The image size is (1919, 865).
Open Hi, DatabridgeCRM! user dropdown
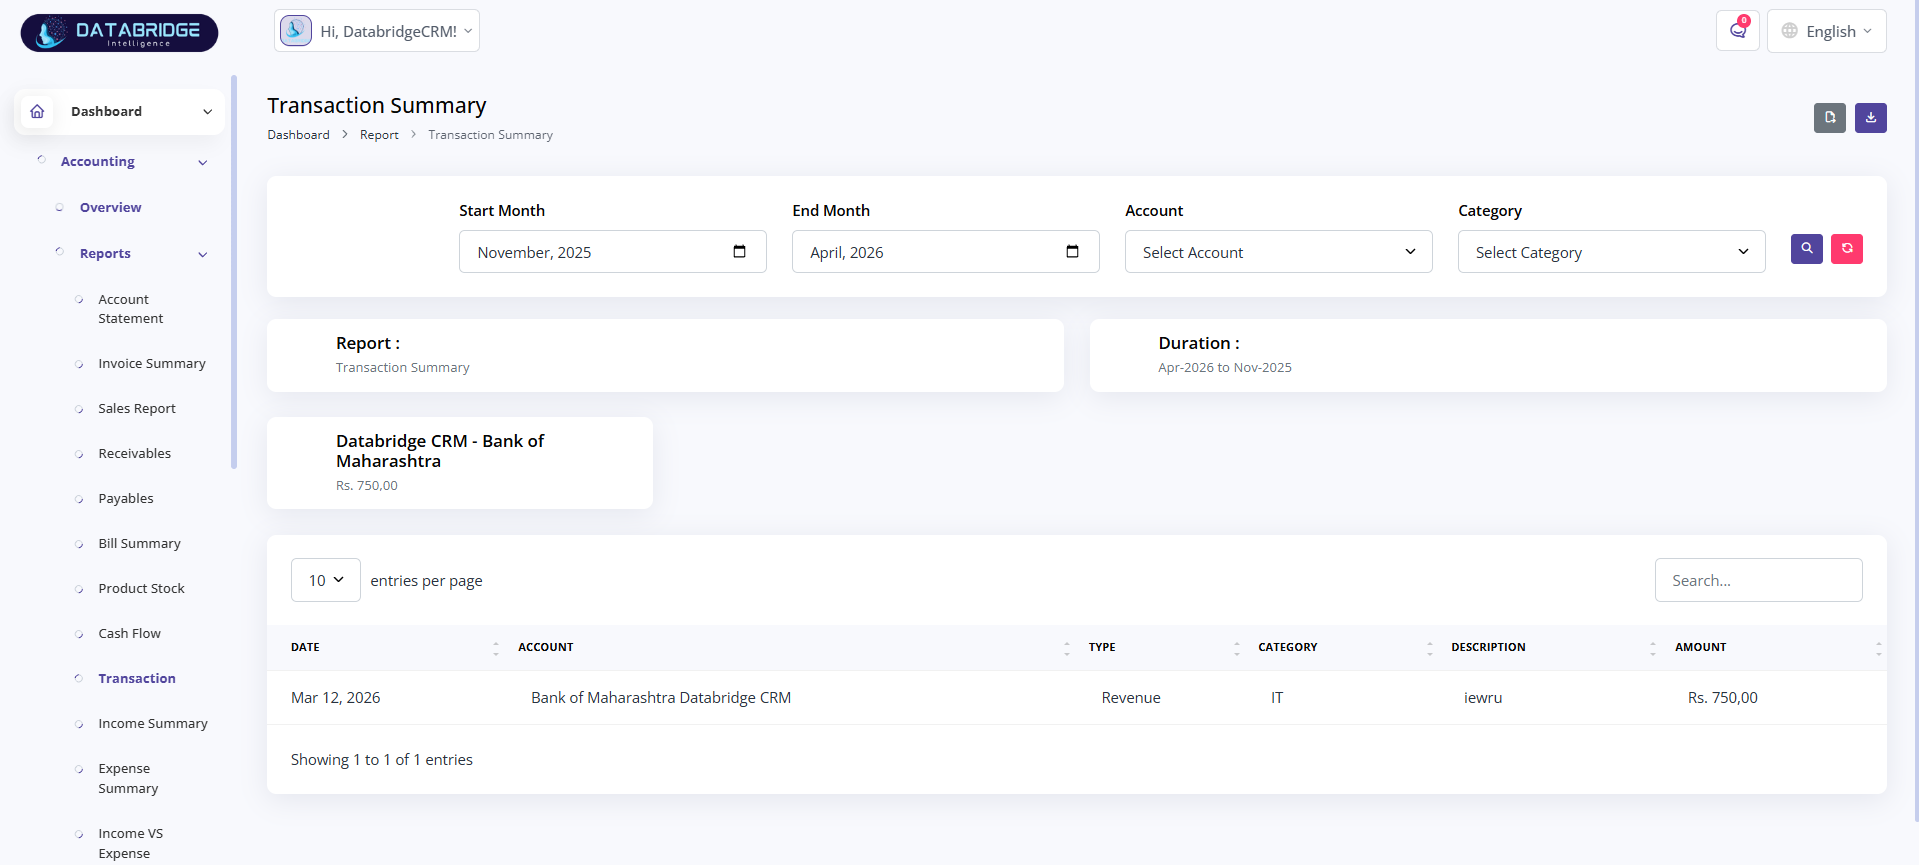point(377,31)
